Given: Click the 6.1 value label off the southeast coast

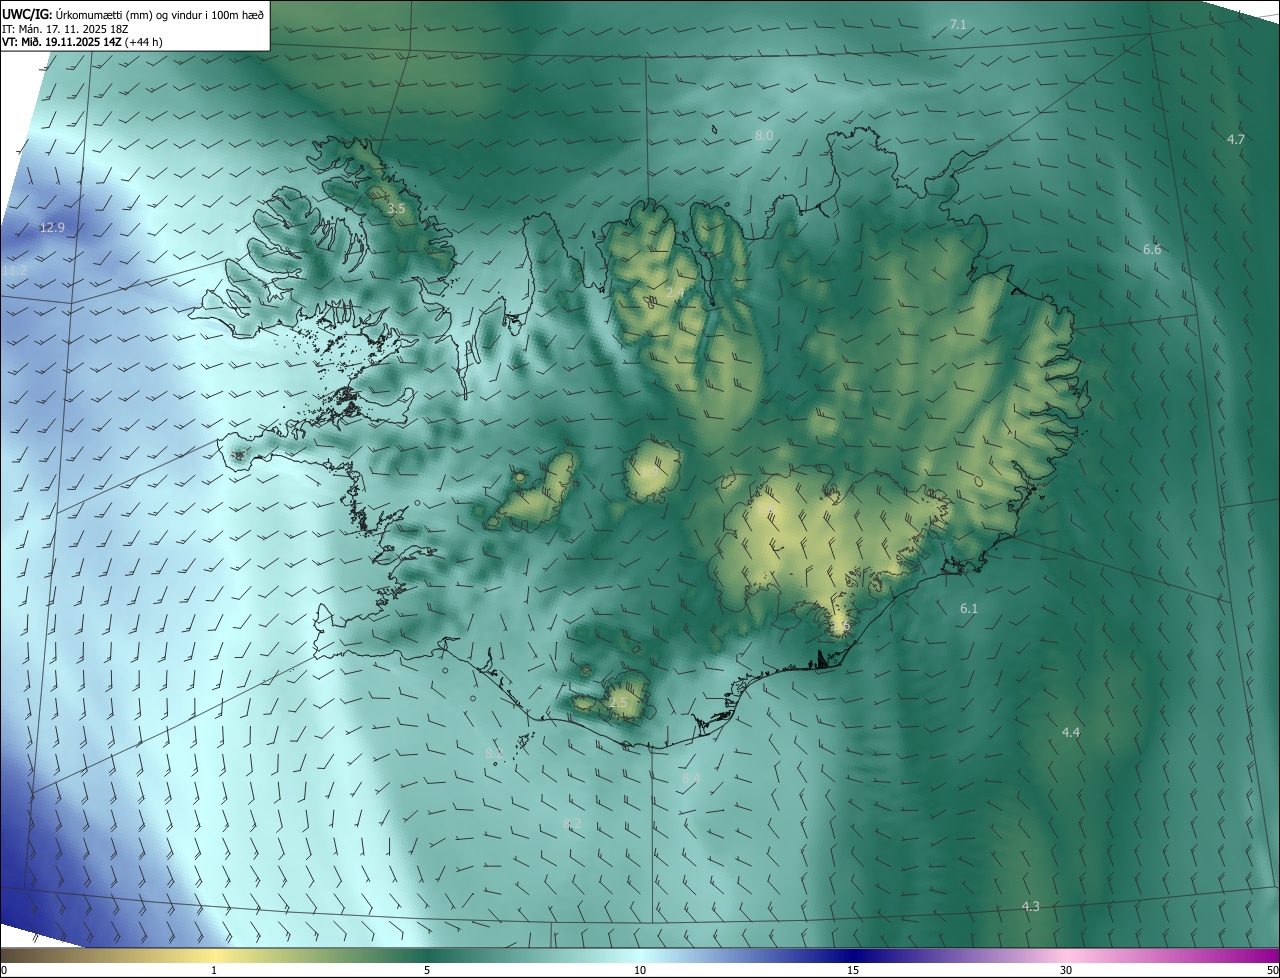Looking at the screenshot, I should pyautogui.click(x=969, y=609).
